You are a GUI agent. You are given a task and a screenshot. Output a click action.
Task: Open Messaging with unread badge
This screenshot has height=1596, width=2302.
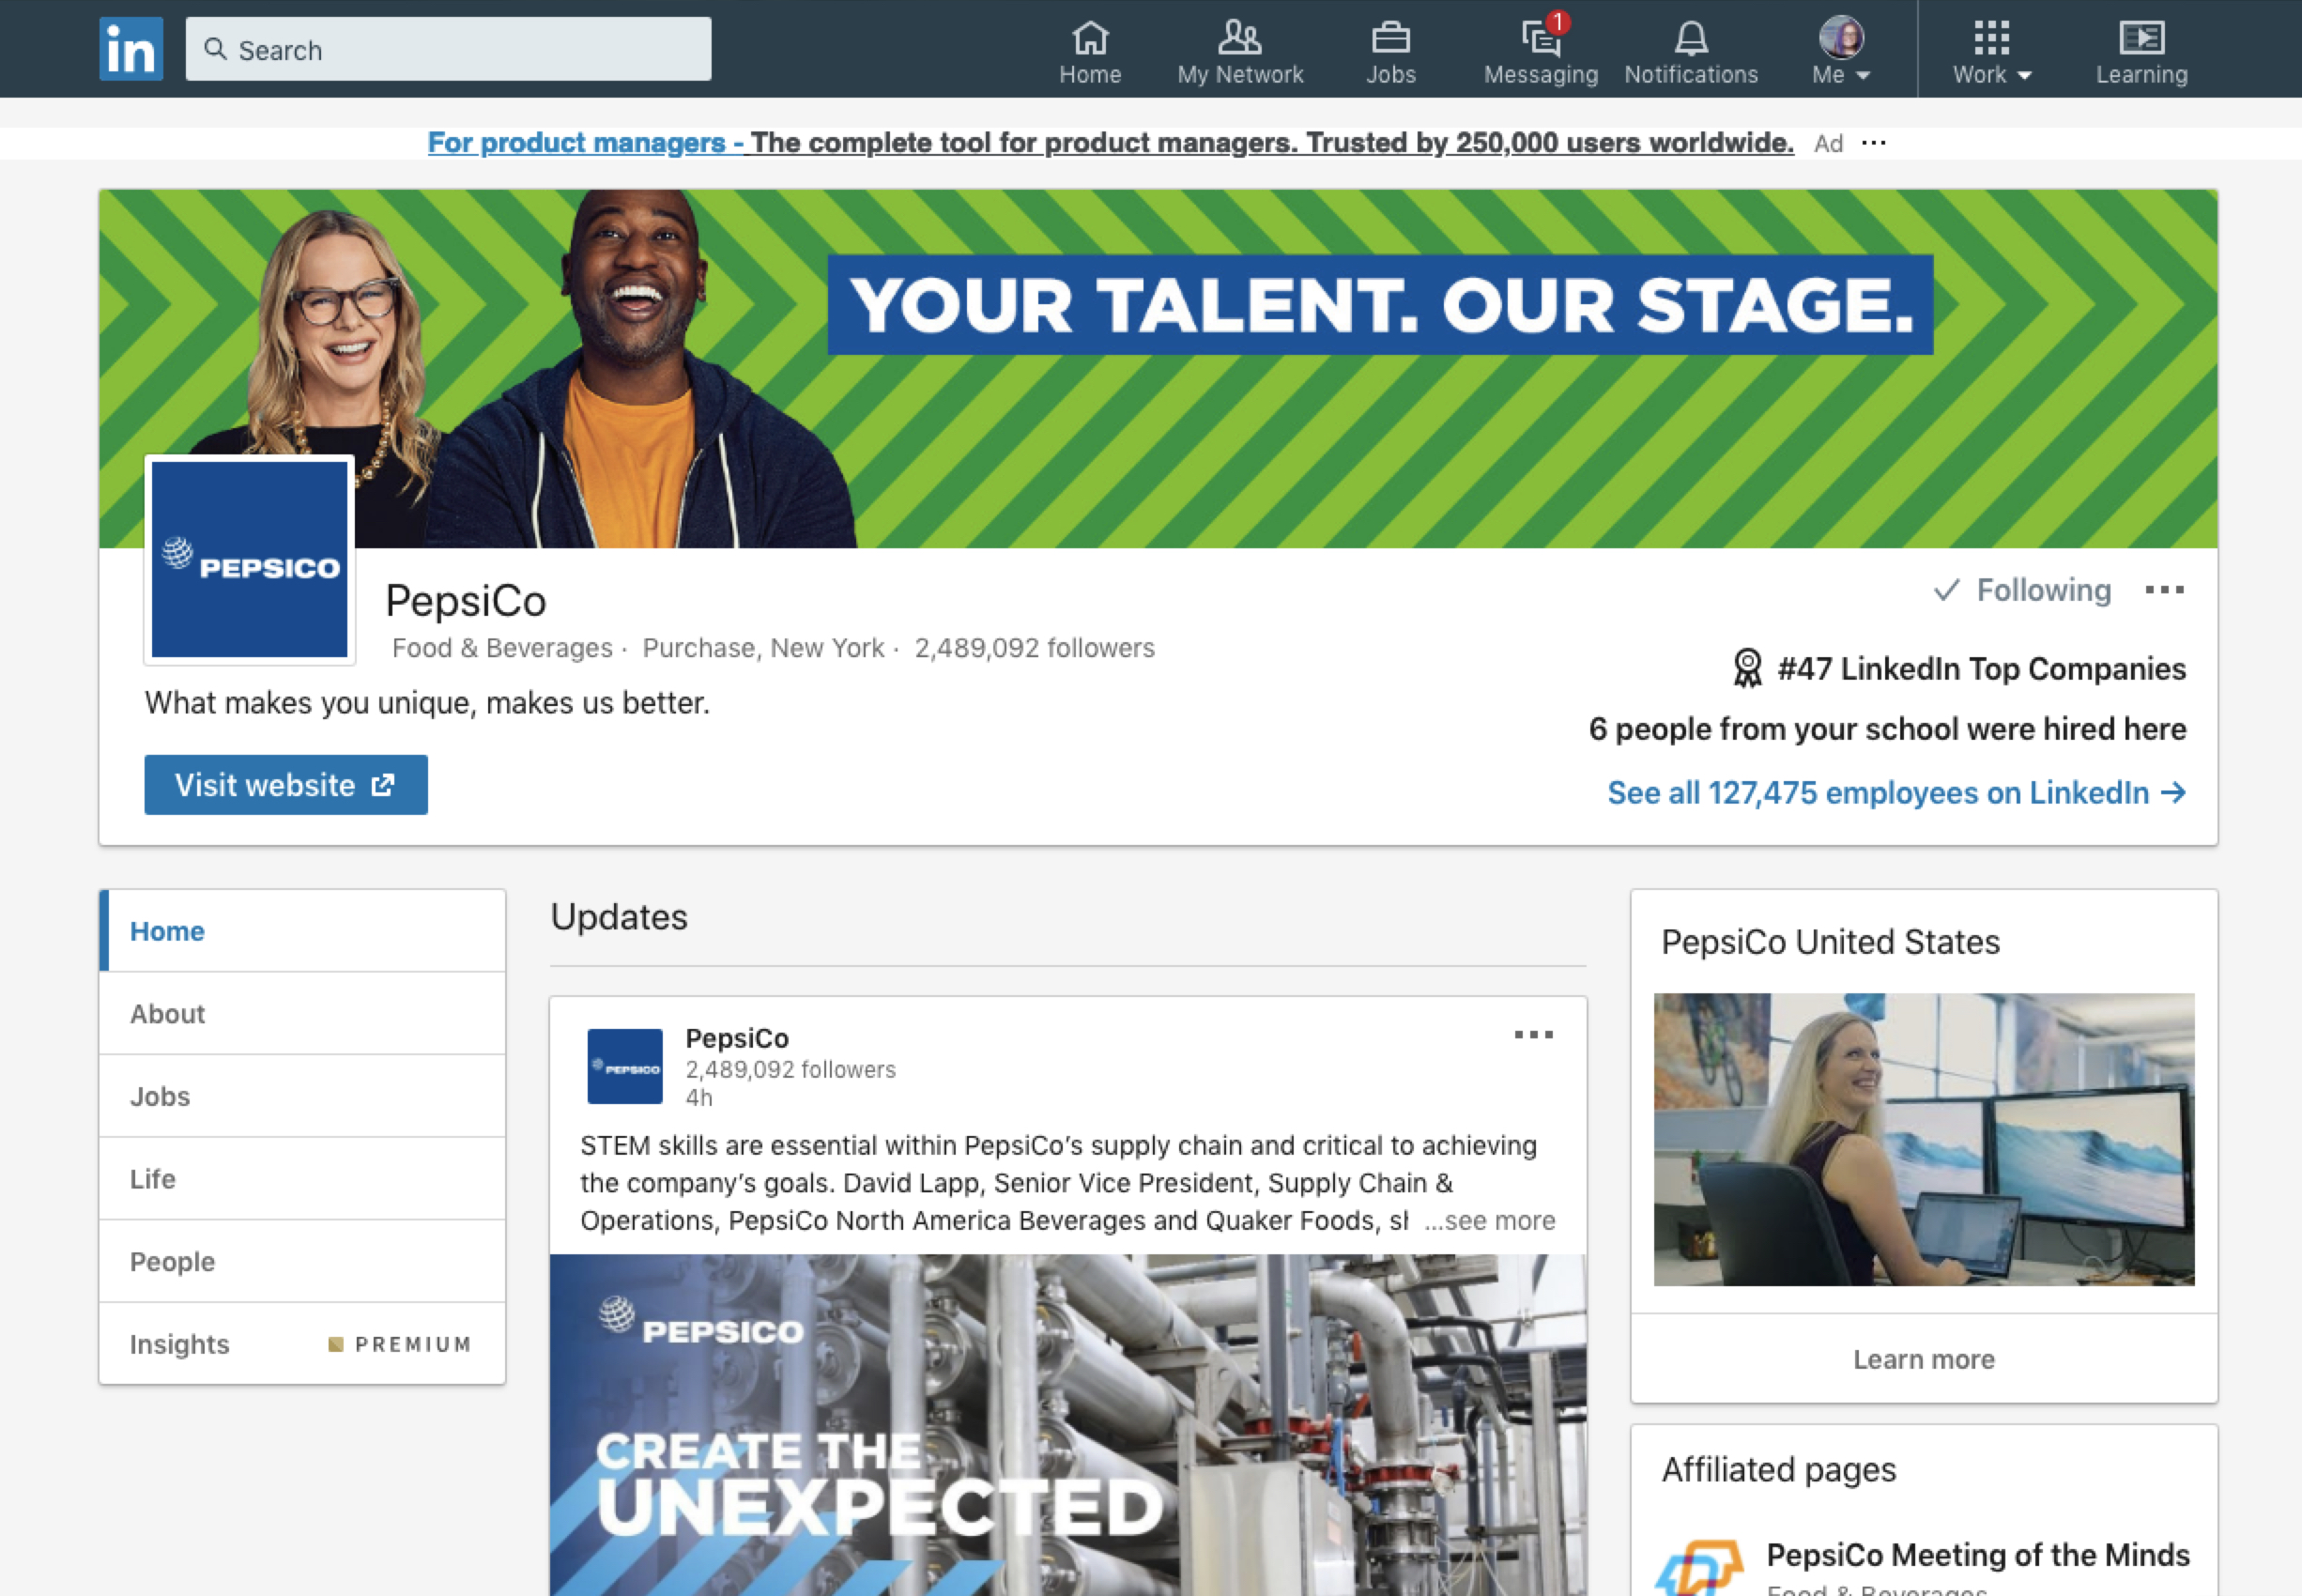[x=1540, y=52]
